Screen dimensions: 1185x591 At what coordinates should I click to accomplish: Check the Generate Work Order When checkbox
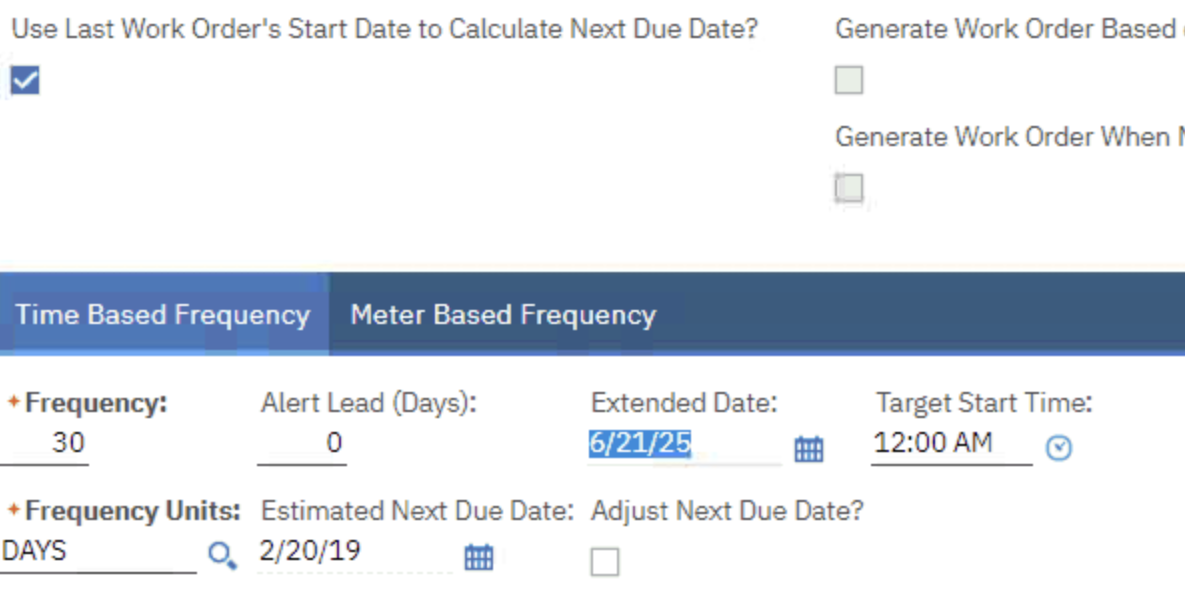[x=849, y=187]
